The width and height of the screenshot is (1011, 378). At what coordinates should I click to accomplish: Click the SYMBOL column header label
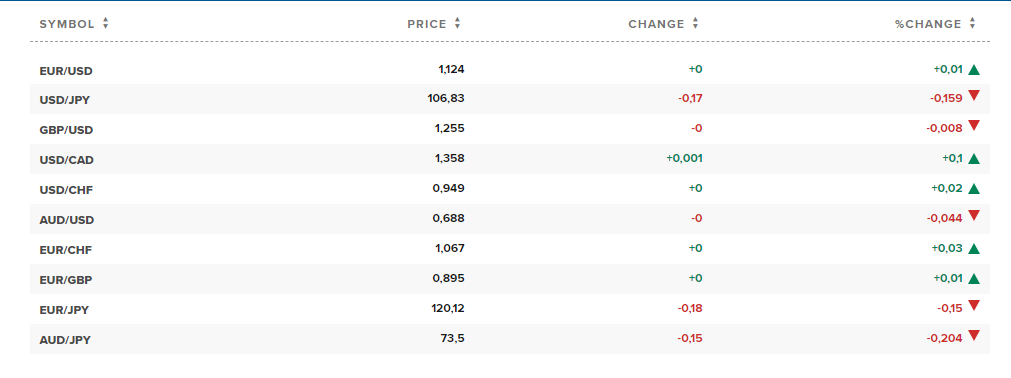click(67, 24)
